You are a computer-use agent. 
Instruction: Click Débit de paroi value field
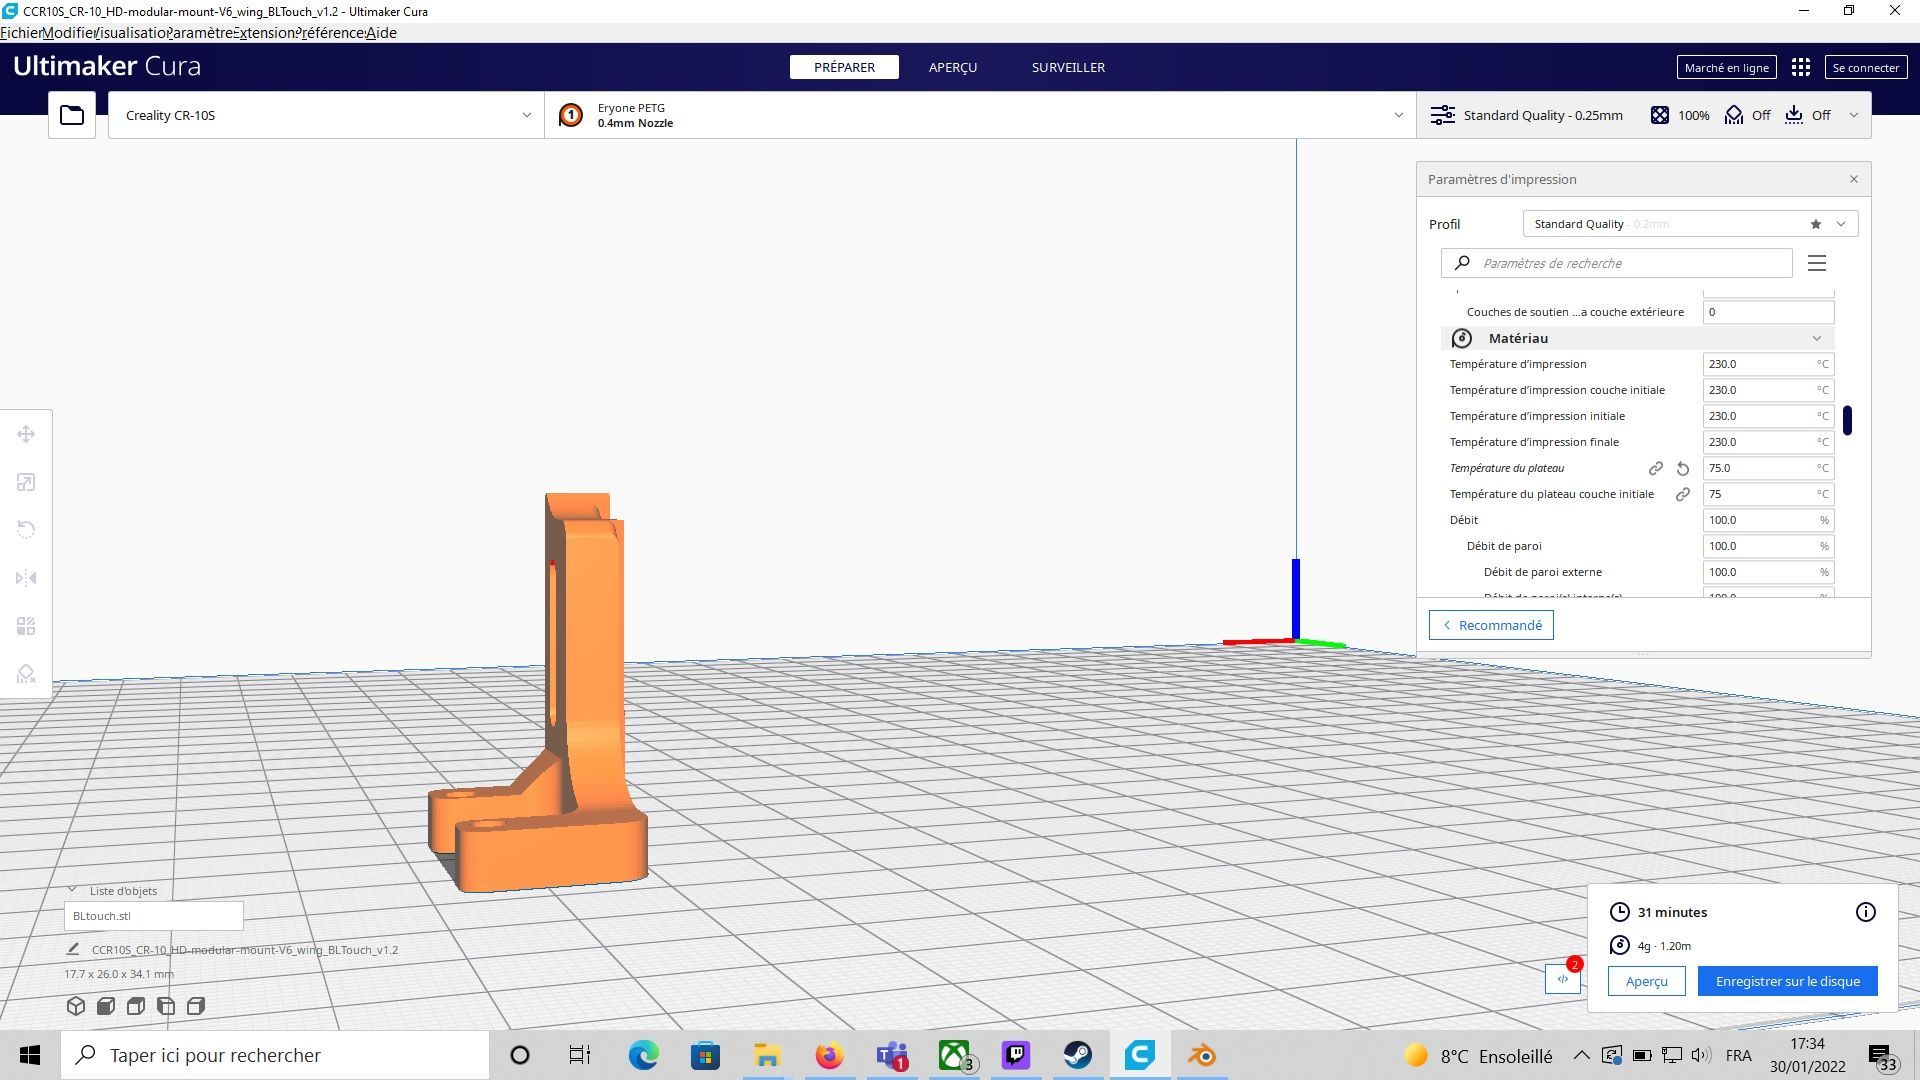point(1768,546)
